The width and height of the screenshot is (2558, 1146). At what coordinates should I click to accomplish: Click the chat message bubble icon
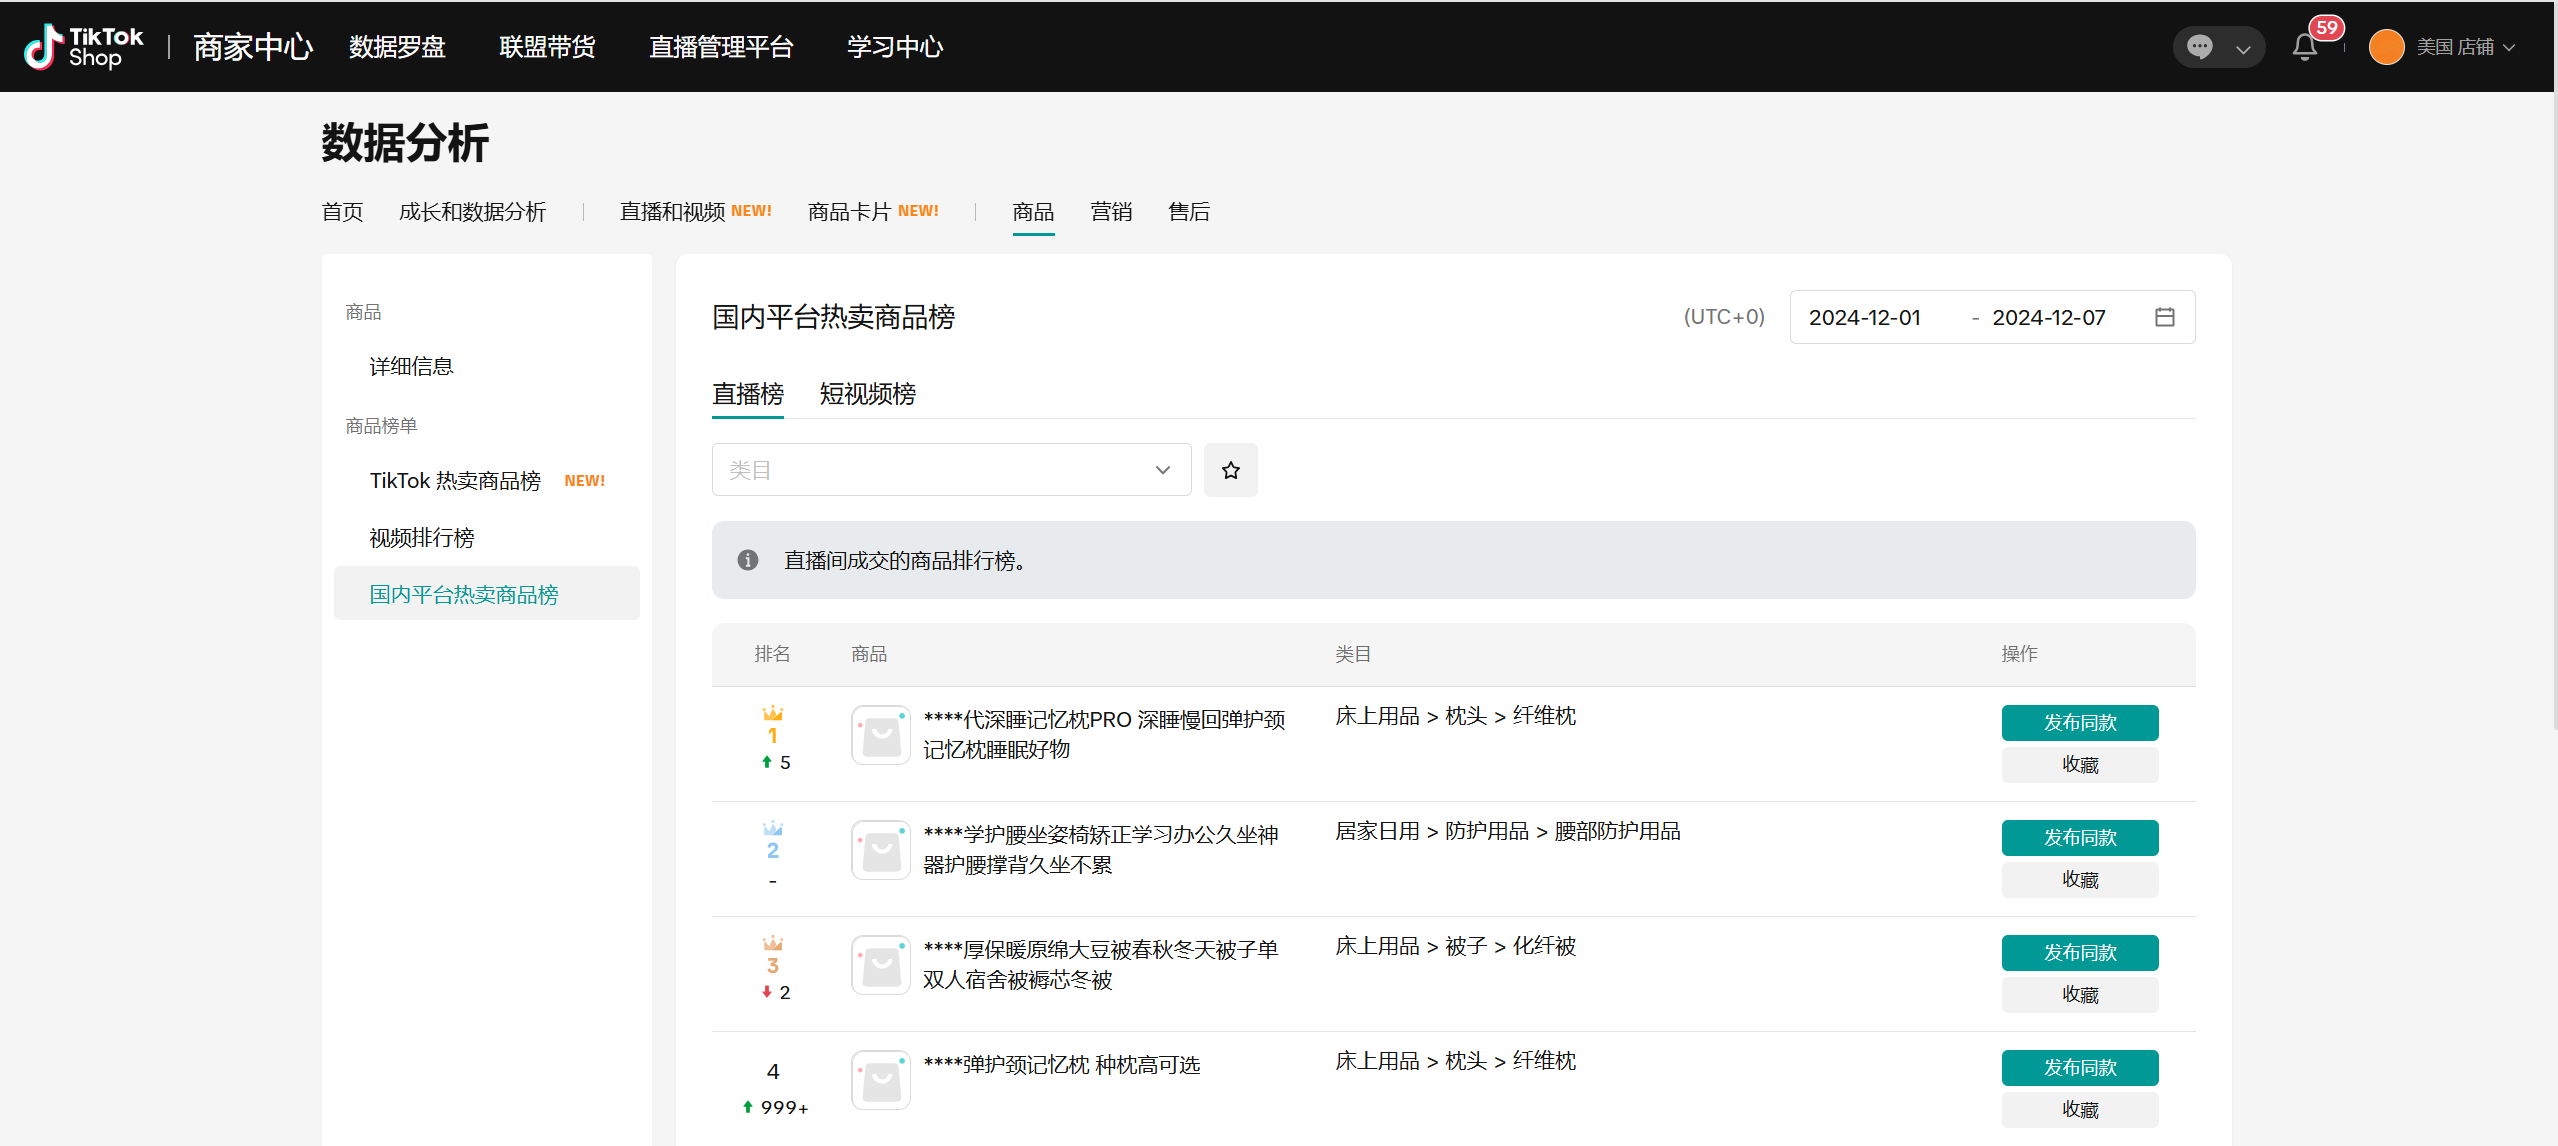tap(2199, 47)
